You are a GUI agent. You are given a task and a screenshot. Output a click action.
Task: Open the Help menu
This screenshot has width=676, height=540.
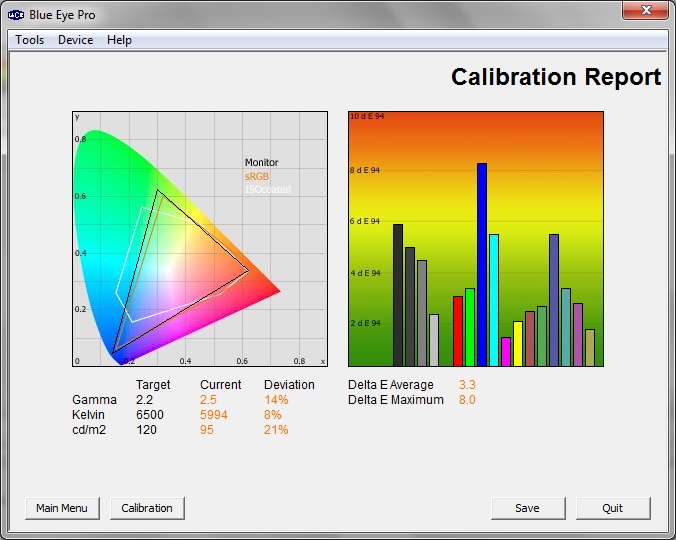(119, 40)
